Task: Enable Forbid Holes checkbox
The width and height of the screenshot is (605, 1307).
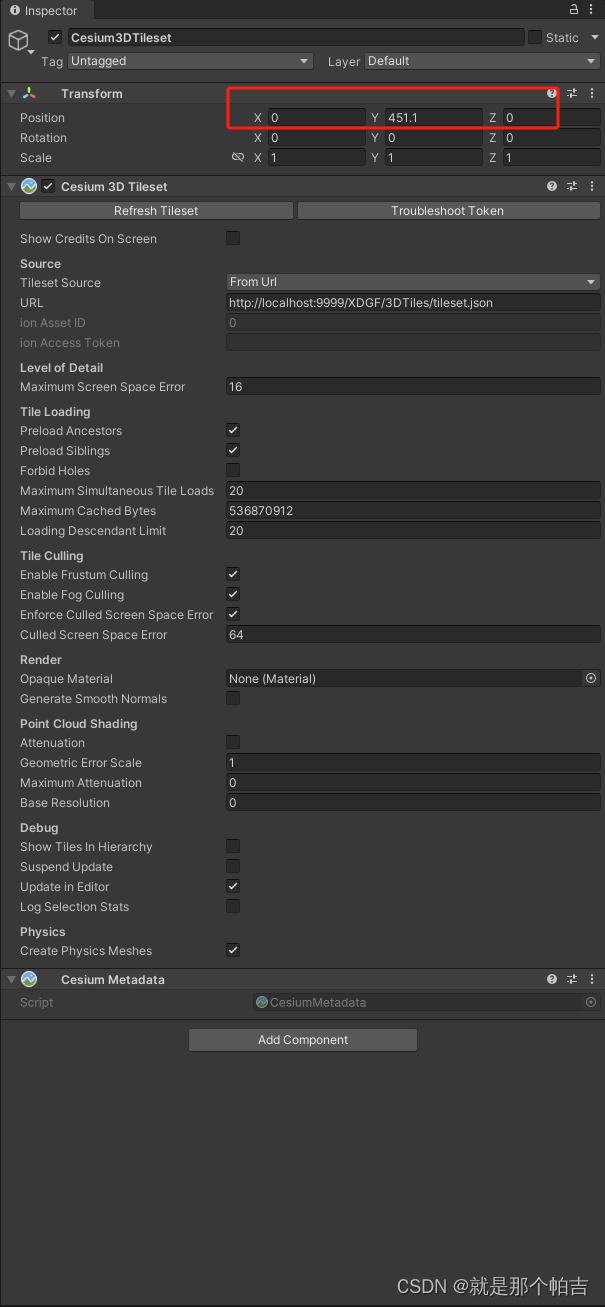Action: coord(233,470)
